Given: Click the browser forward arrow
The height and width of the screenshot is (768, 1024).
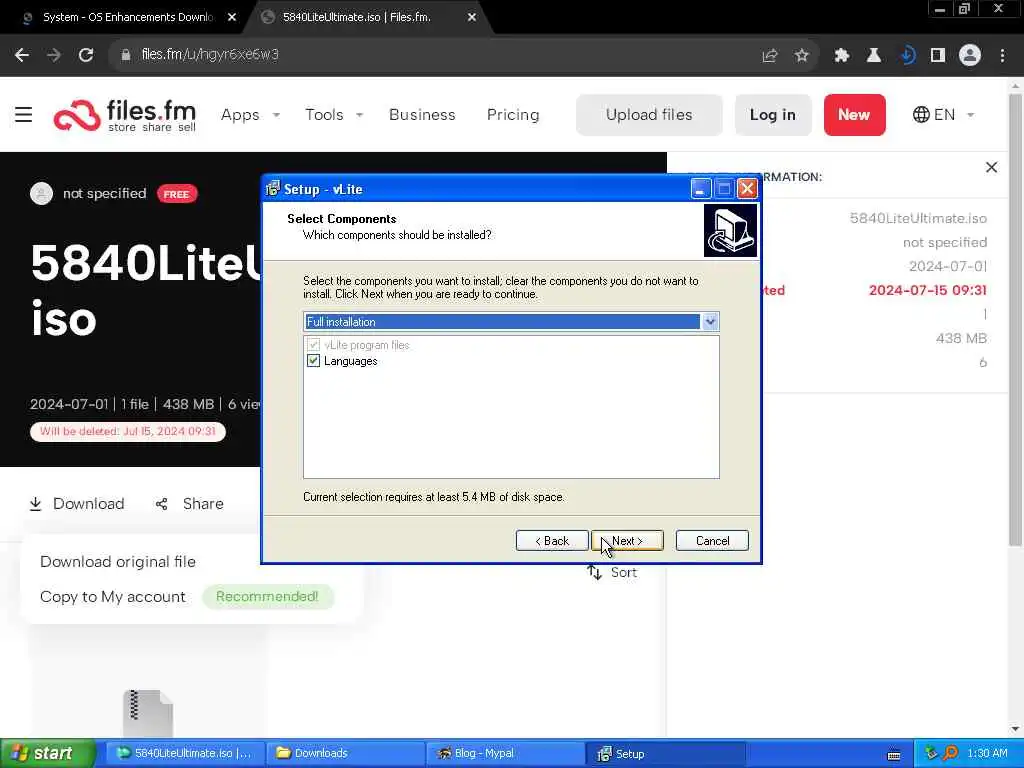Looking at the screenshot, I should [x=54, y=56].
